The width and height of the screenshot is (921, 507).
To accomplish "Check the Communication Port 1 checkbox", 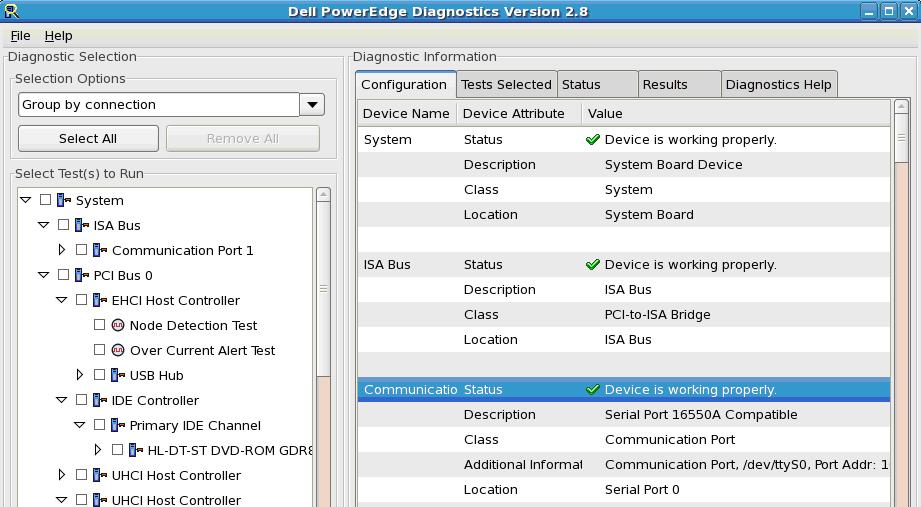I will (x=82, y=250).
